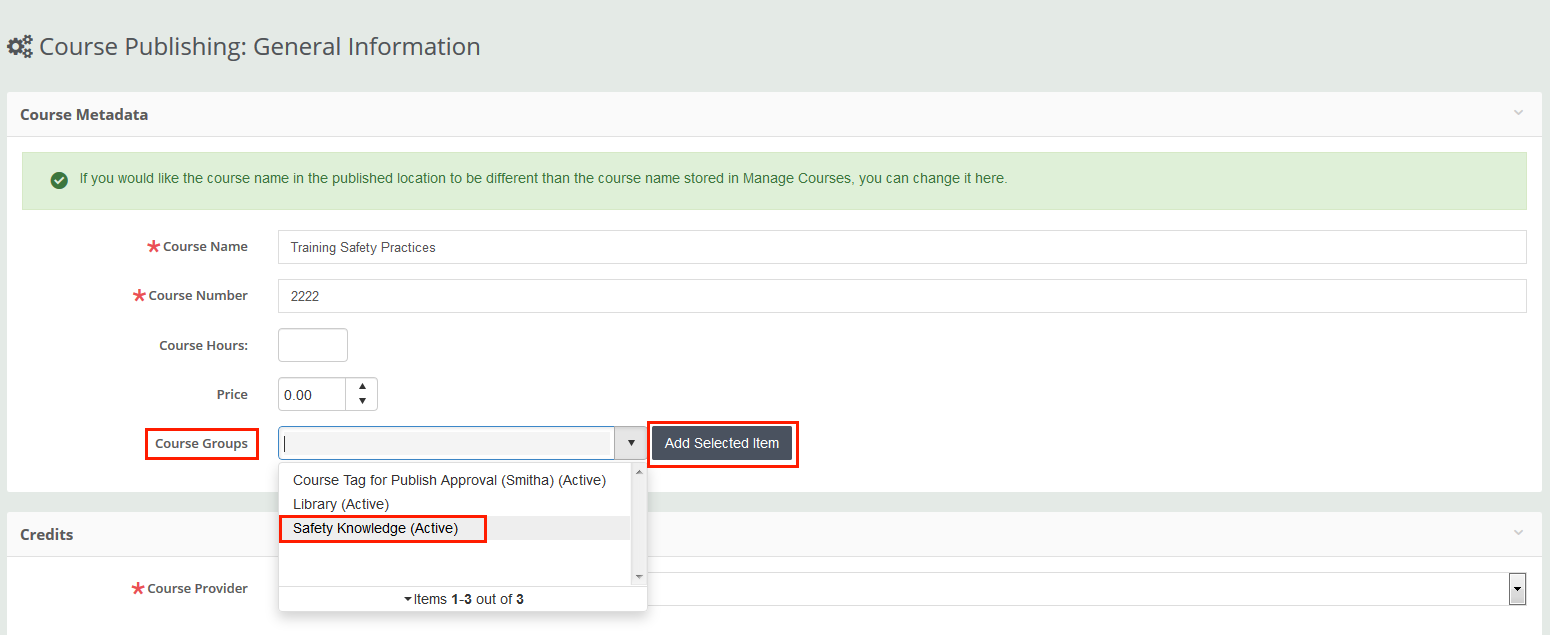Click the Add Selected Item button
The image size is (1550, 635).
(722, 443)
